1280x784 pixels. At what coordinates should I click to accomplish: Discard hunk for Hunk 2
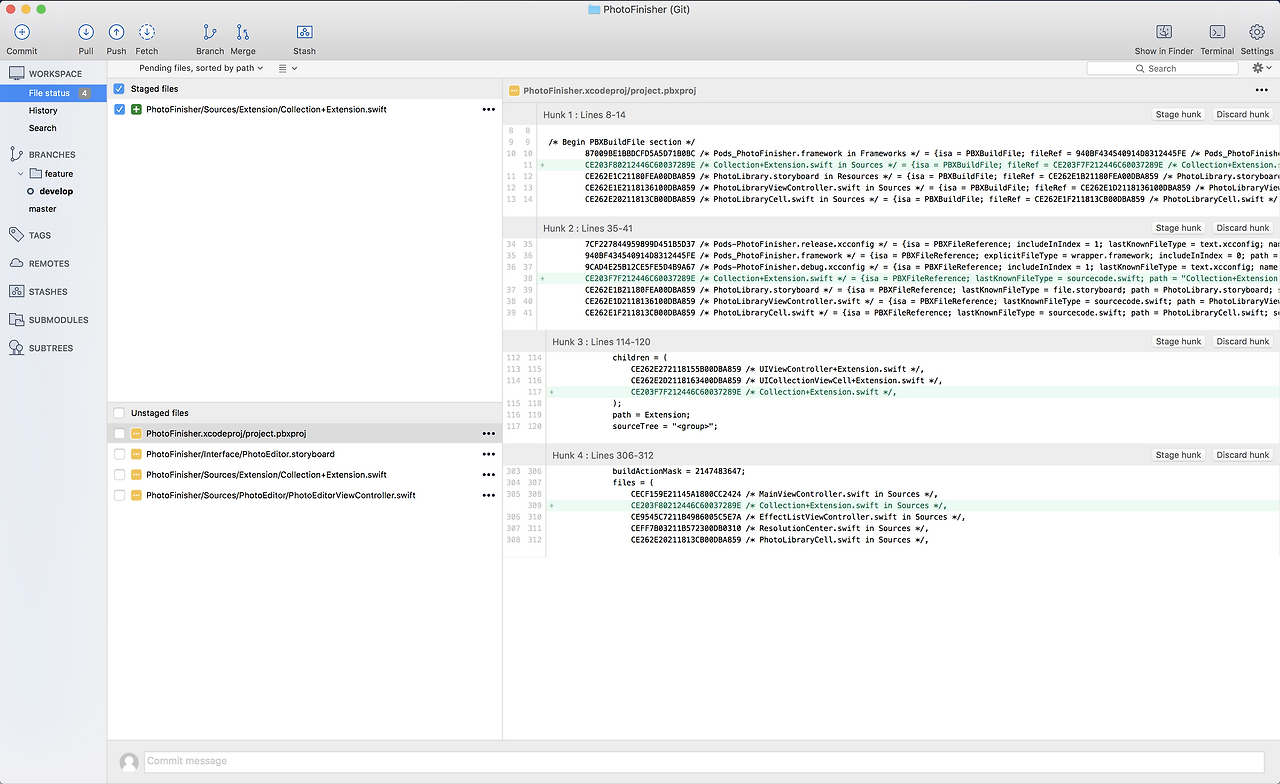coord(1242,228)
